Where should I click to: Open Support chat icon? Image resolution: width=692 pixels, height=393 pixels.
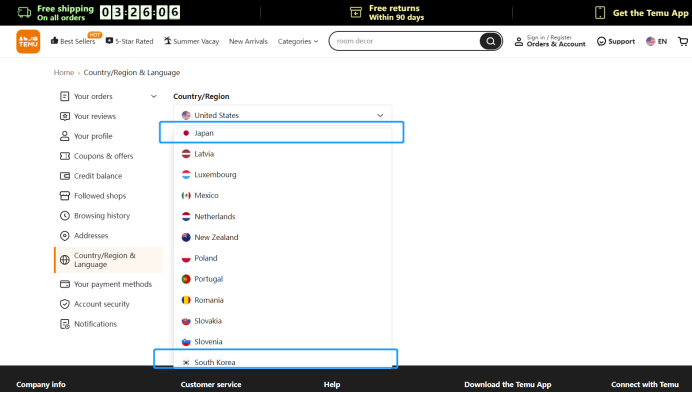tap(601, 42)
